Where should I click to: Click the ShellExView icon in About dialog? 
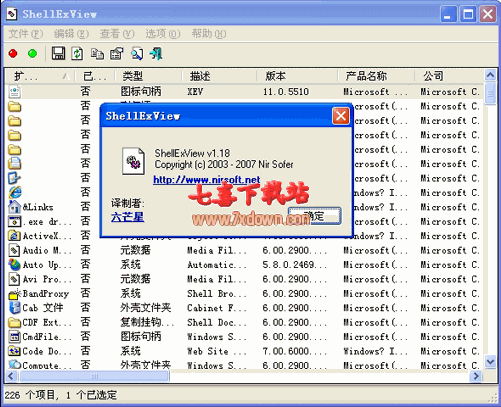click(x=133, y=161)
